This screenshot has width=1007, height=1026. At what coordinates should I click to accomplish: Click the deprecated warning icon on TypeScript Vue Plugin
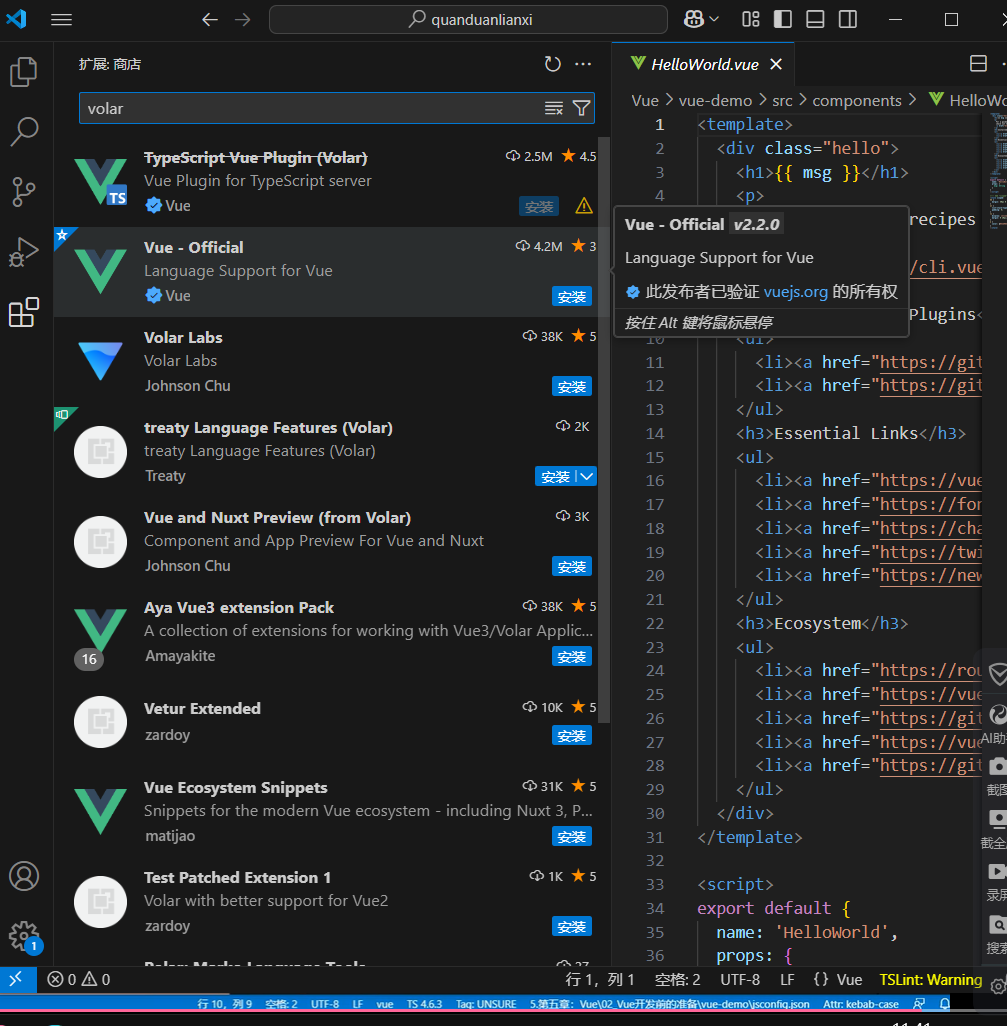(584, 207)
